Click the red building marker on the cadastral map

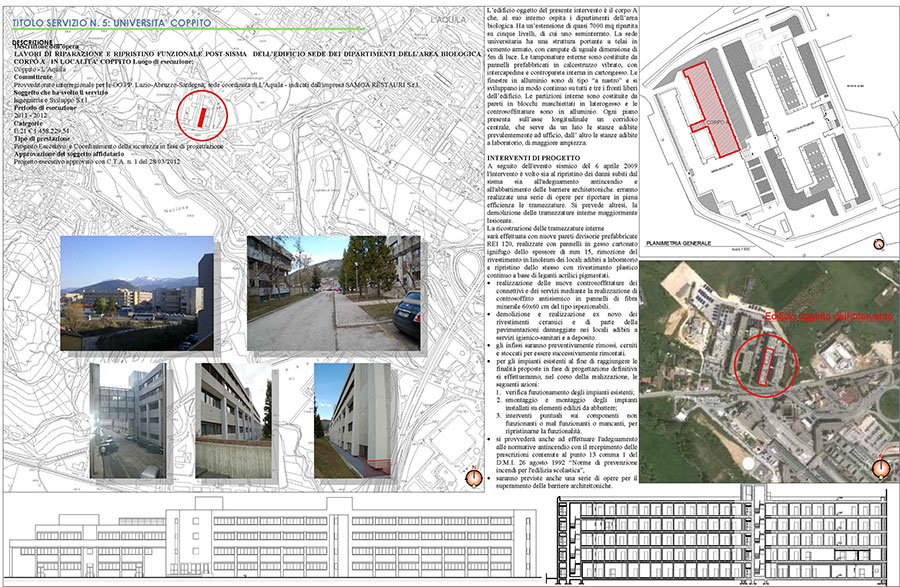201,116
